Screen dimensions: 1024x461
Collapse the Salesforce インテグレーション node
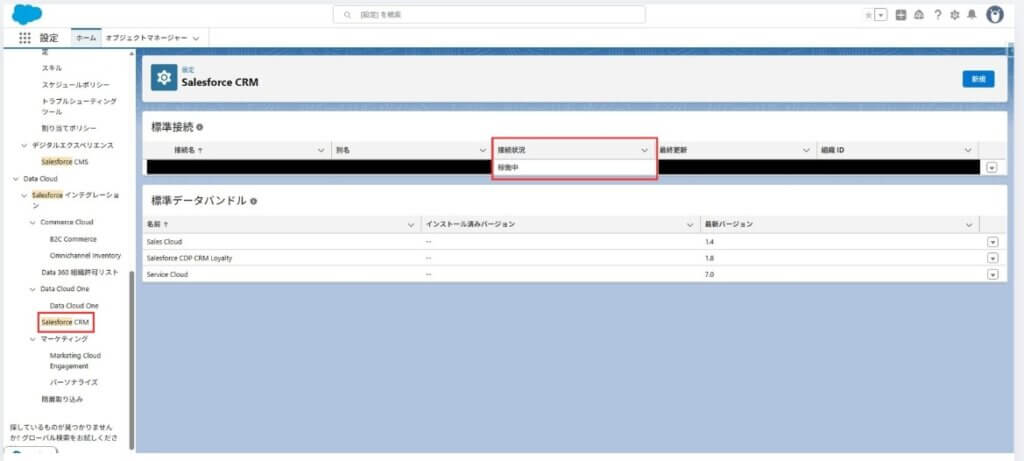coord(25,195)
